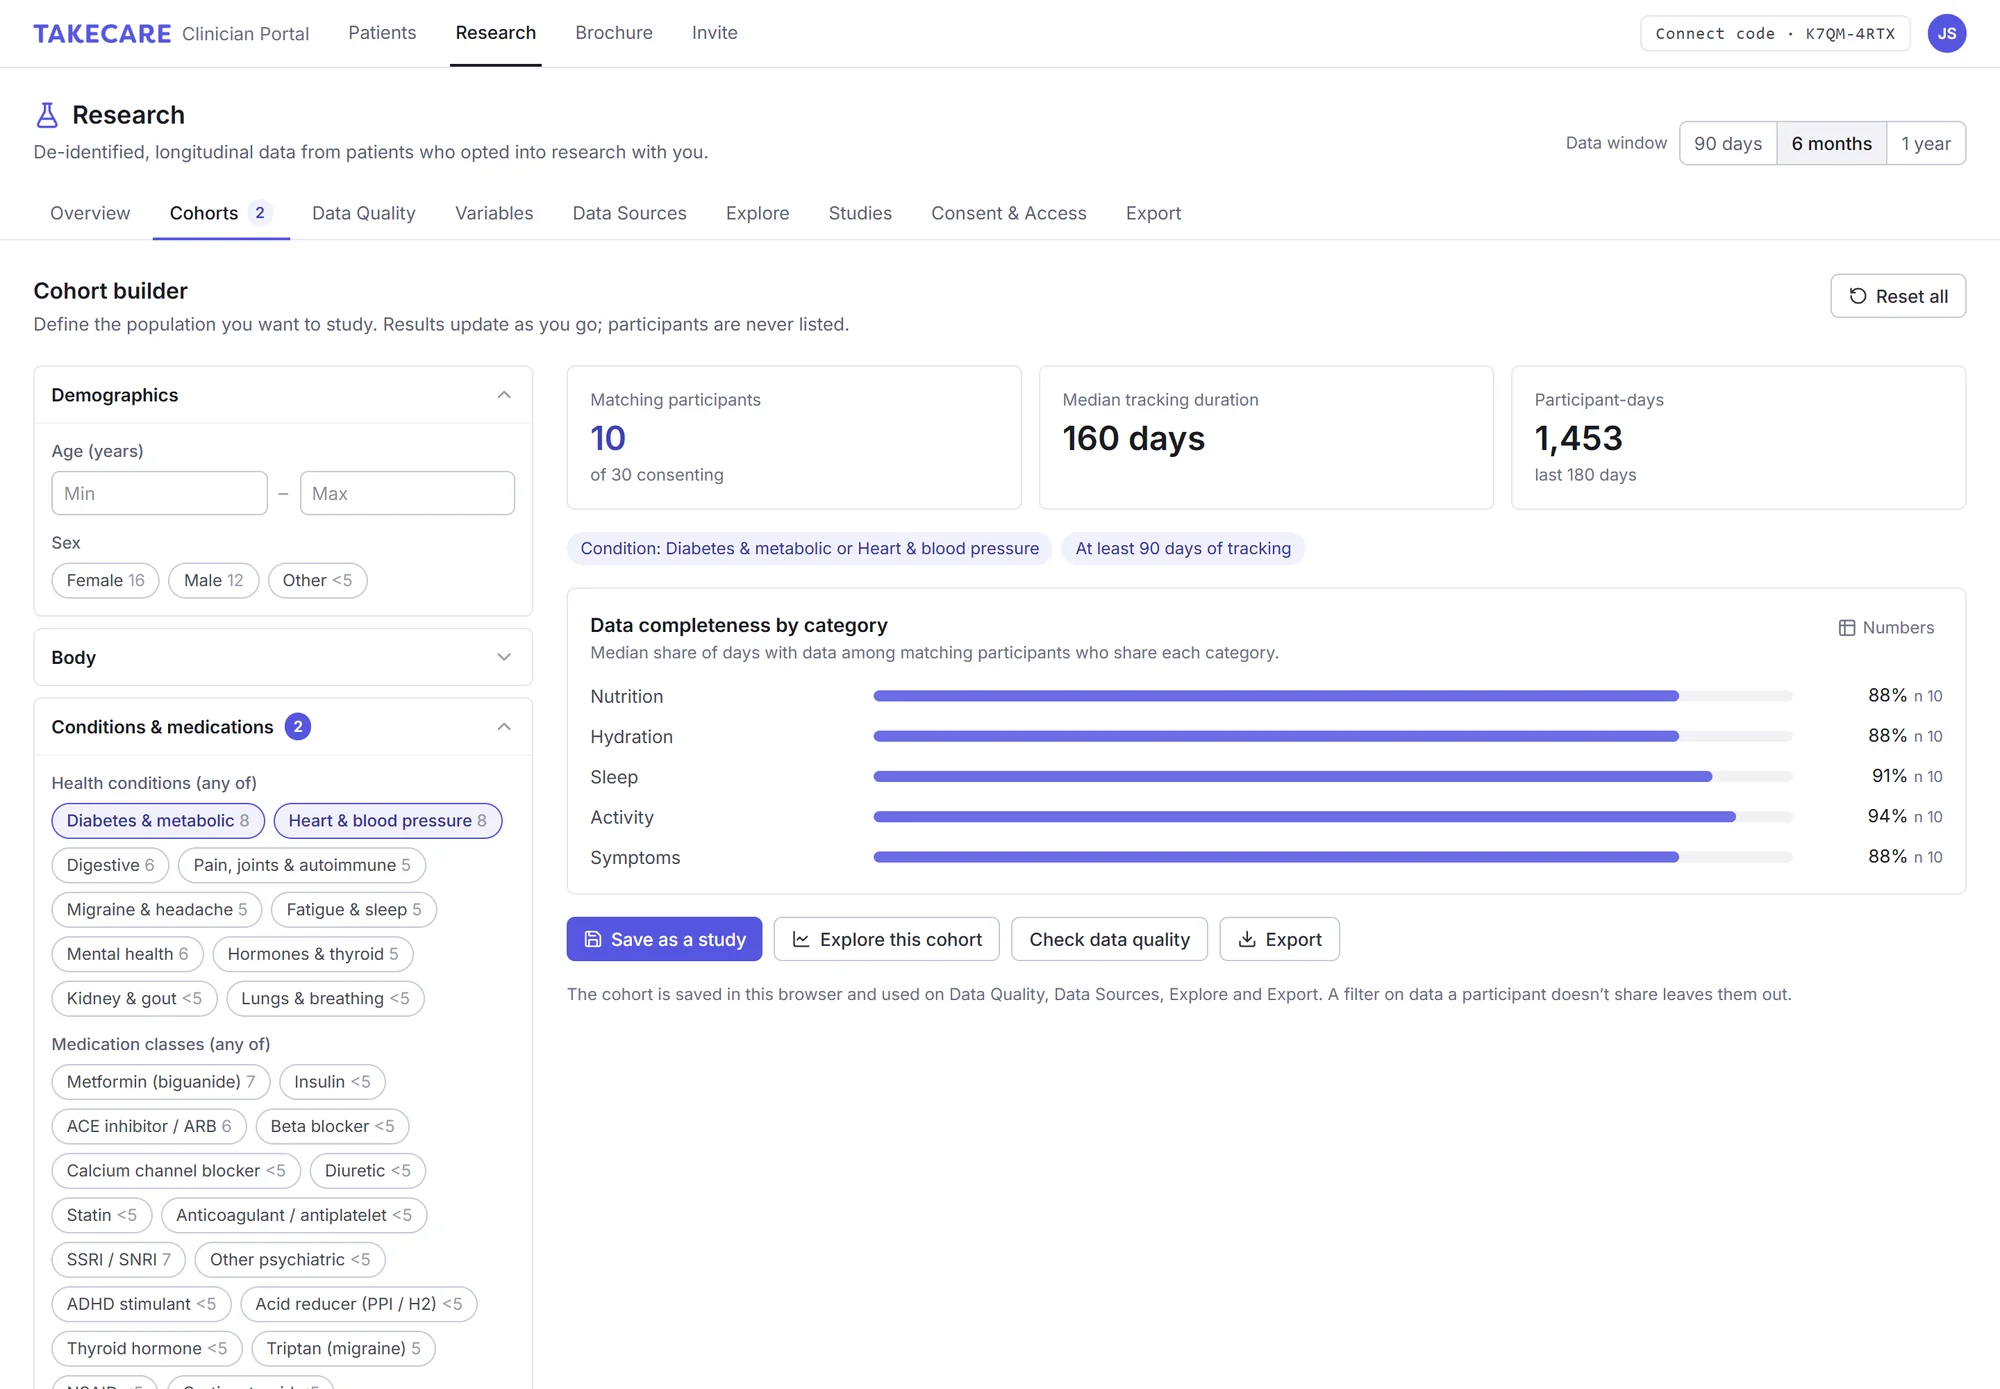Screen dimensions: 2000x1389
Task: Click the Condition: Diabetes & metabolic filter tag
Action: tap(809, 548)
